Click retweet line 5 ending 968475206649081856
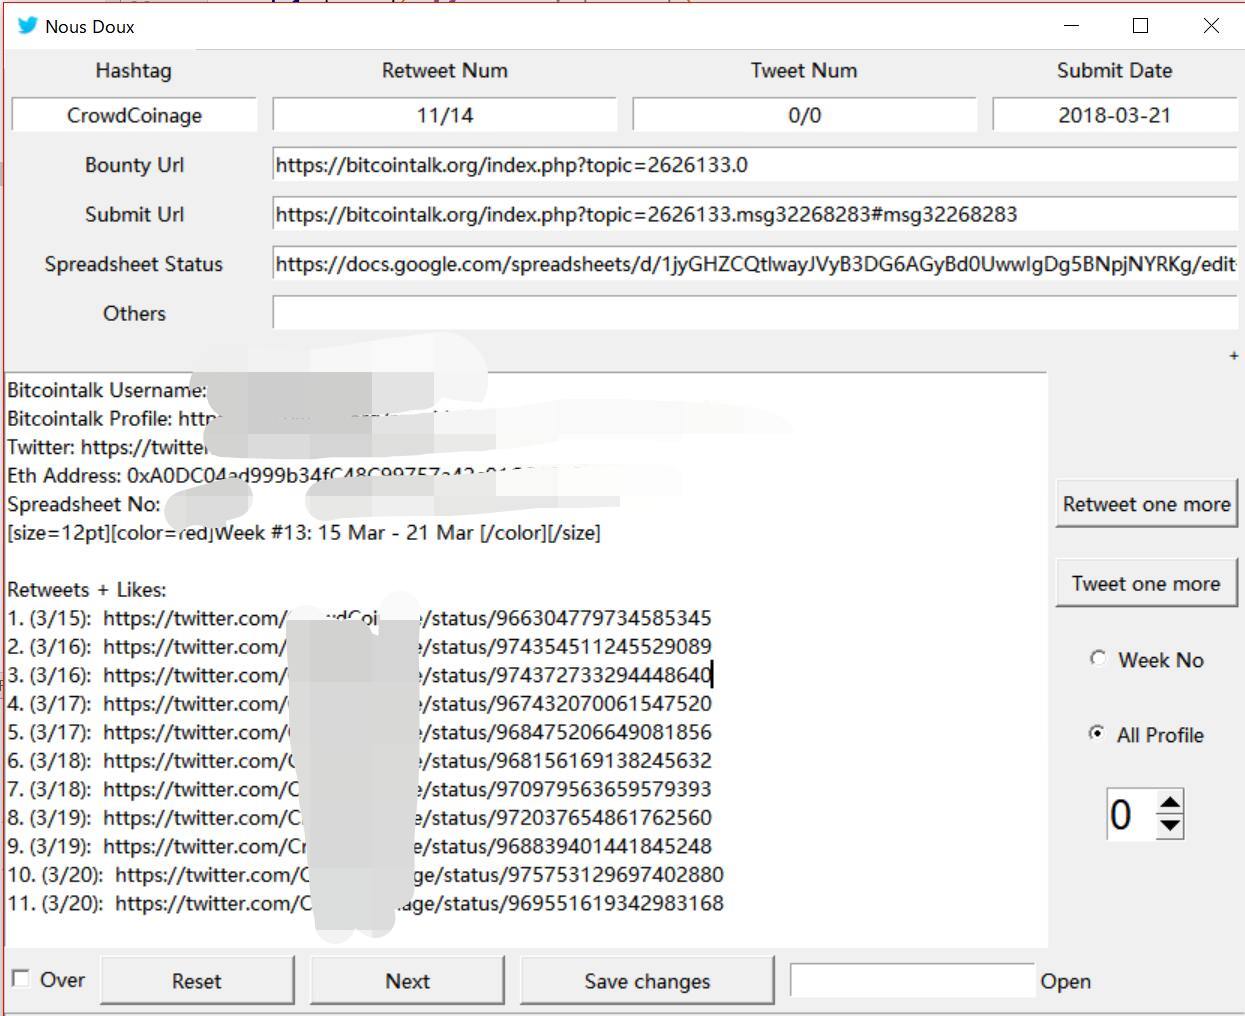The image size is (1245, 1016). (360, 732)
